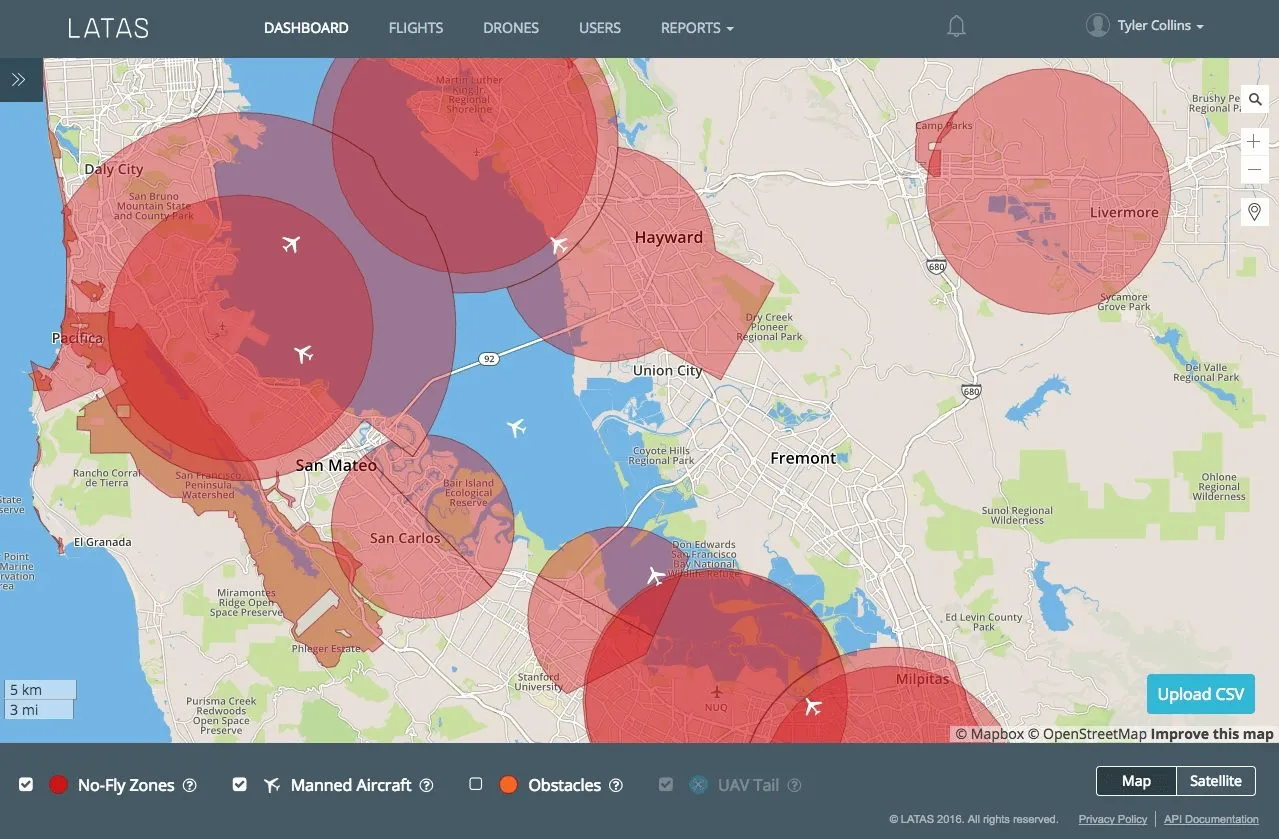Open the Tyler Collins user menu

[x=1145, y=26]
